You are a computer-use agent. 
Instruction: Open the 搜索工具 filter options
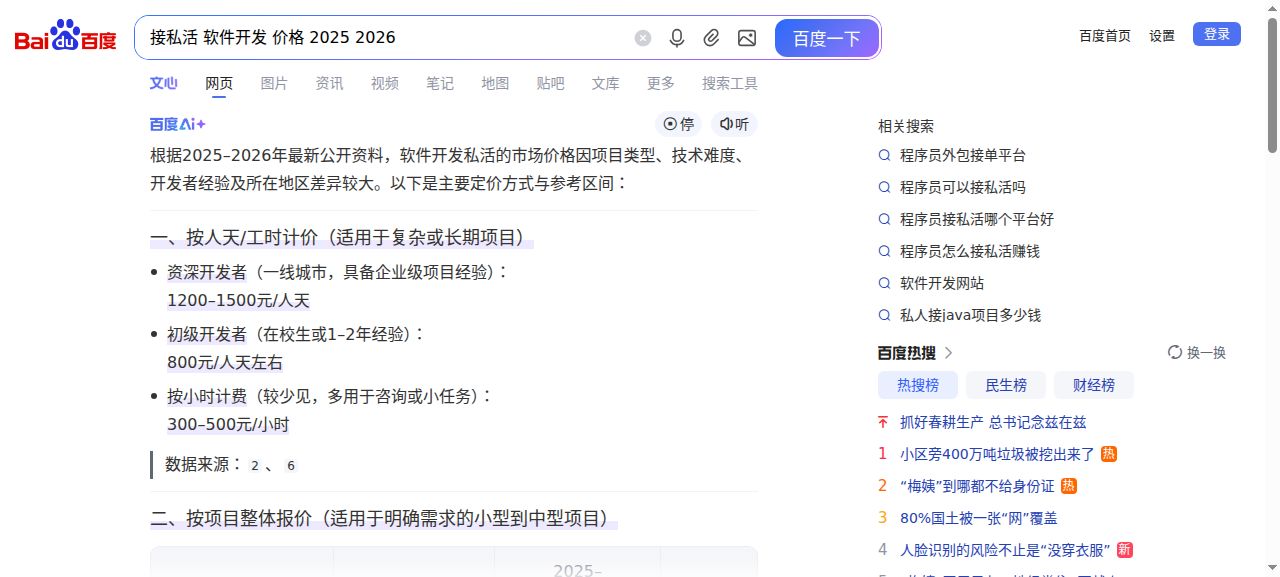(729, 83)
